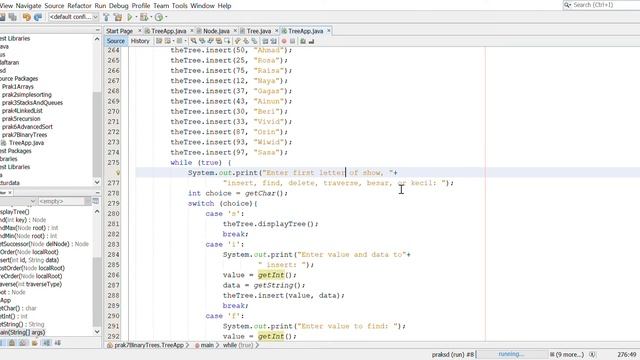The width and height of the screenshot is (640, 360).
Task: Open the Tools menu
Action: pyautogui.click(x=179, y=6)
